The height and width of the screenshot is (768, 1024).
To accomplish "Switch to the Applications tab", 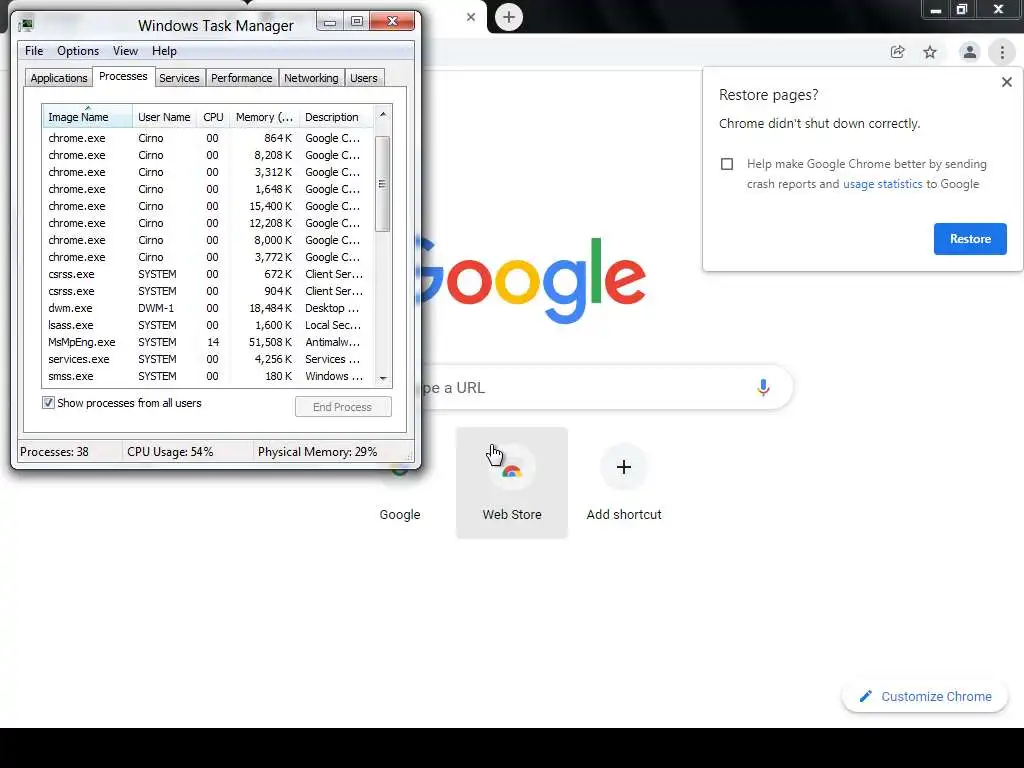I will (59, 78).
